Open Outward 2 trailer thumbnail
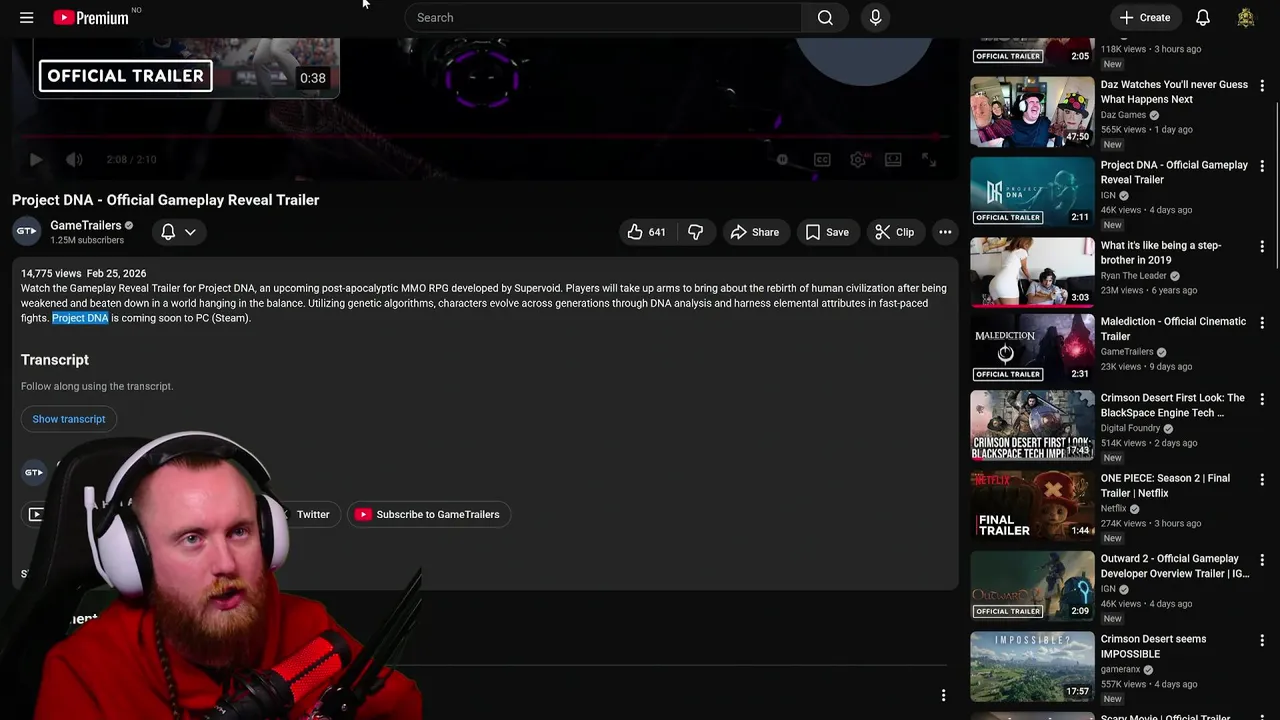Image resolution: width=1280 pixels, height=720 pixels. point(1032,586)
